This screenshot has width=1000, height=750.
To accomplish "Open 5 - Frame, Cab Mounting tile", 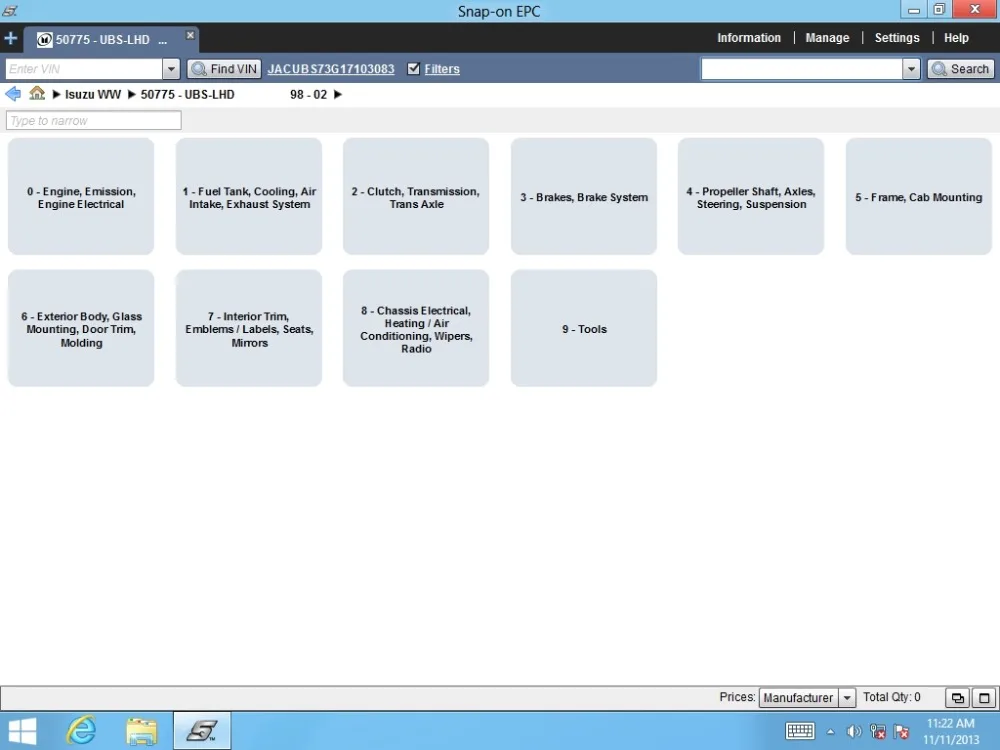I will (918, 196).
